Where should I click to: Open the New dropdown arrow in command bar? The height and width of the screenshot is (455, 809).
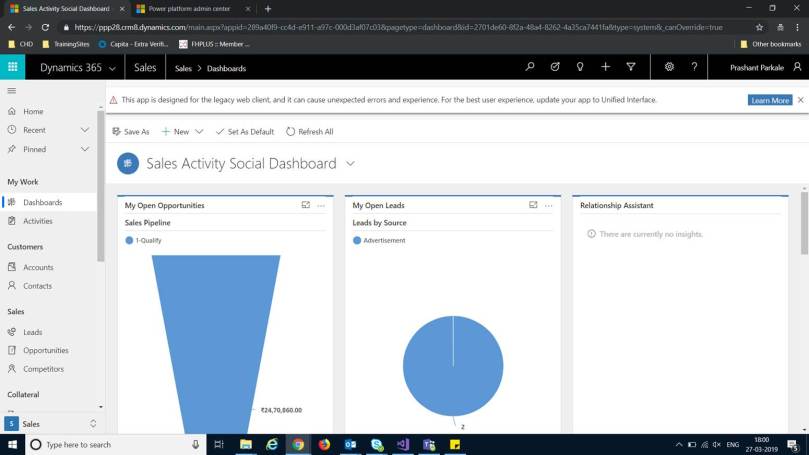(x=199, y=132)
